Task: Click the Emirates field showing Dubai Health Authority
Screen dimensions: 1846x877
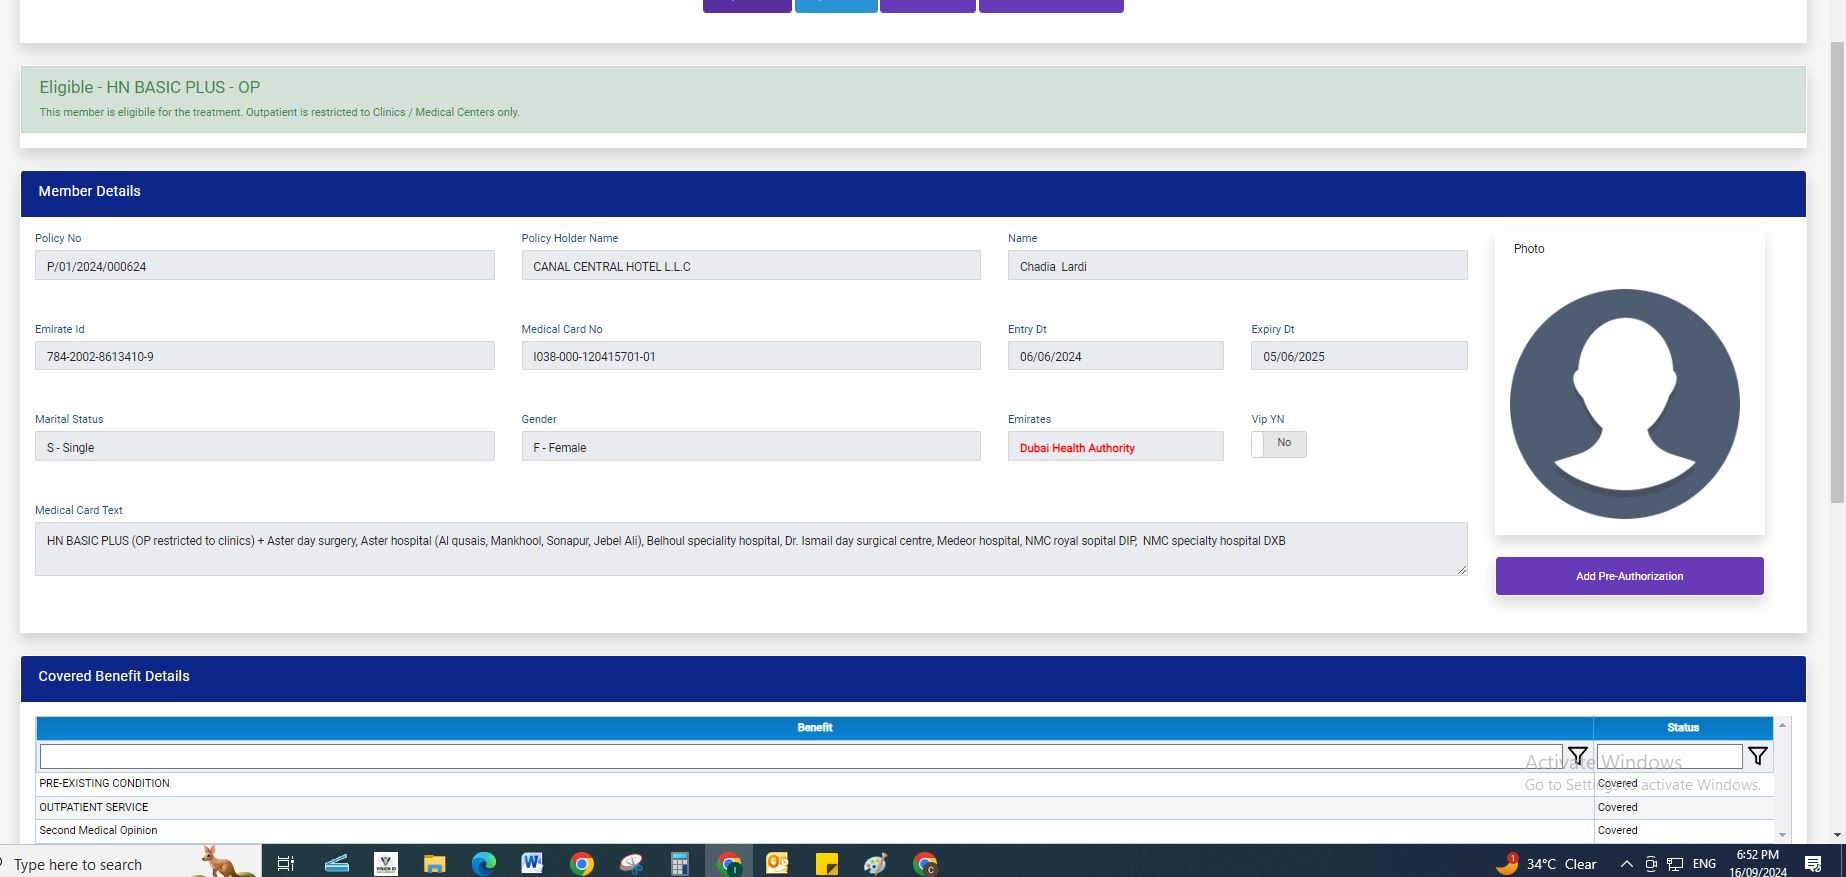Action: click(x=1116, y=447)
